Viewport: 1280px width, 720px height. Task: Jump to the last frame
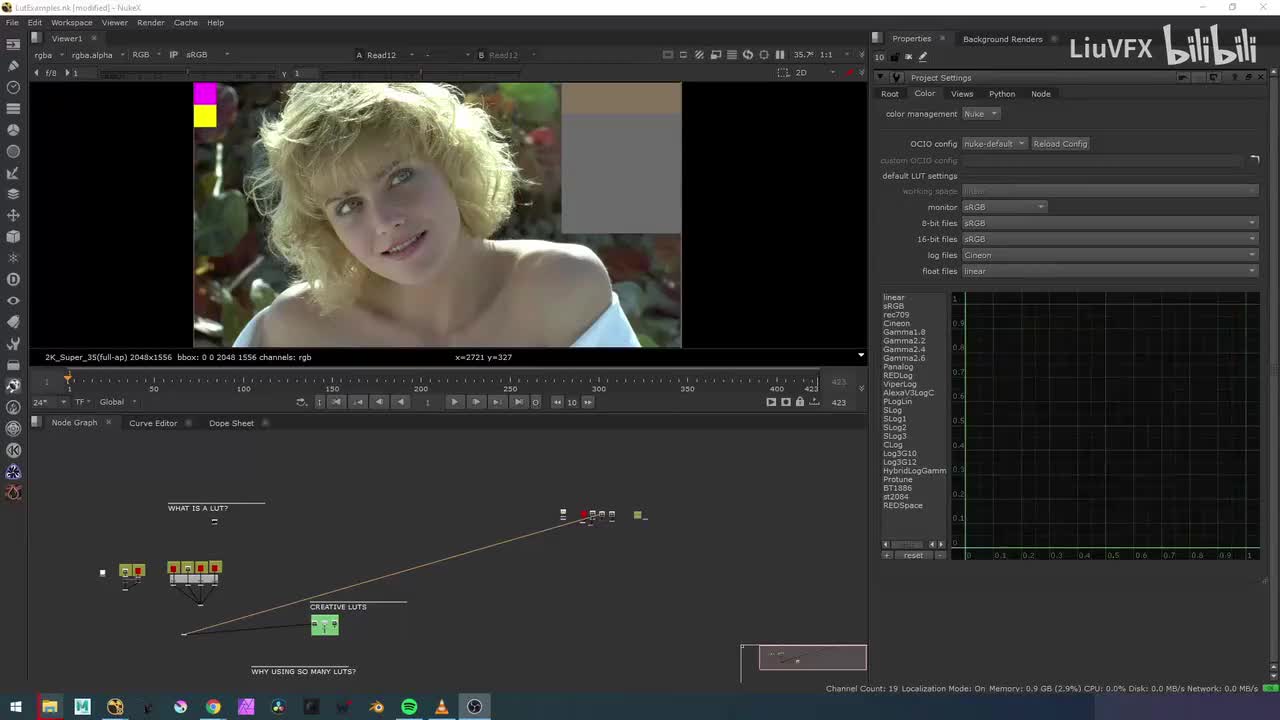[517, 402]
